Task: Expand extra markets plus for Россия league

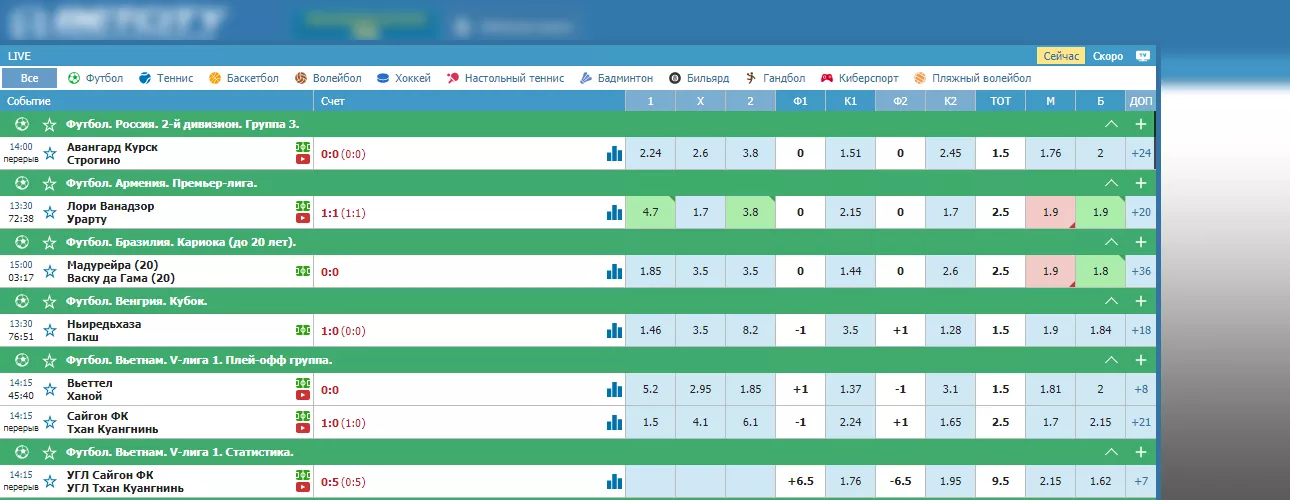Action: (x=1141, y=125)
